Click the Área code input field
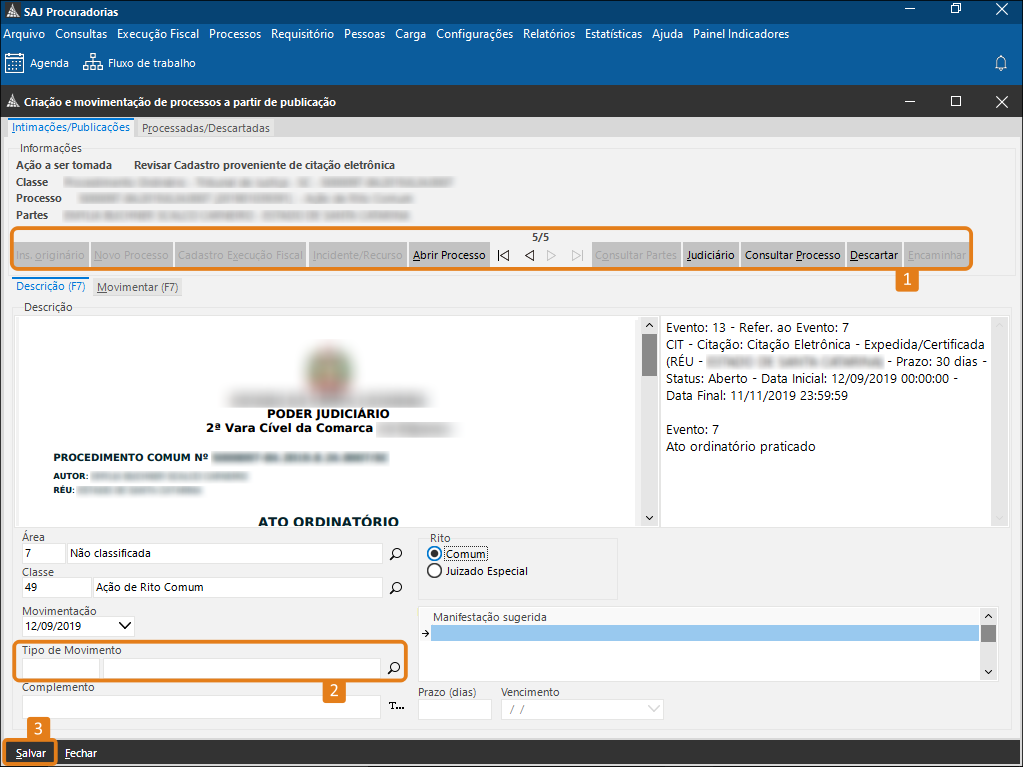Screen dimensions: 1023x767 point(44,554)
